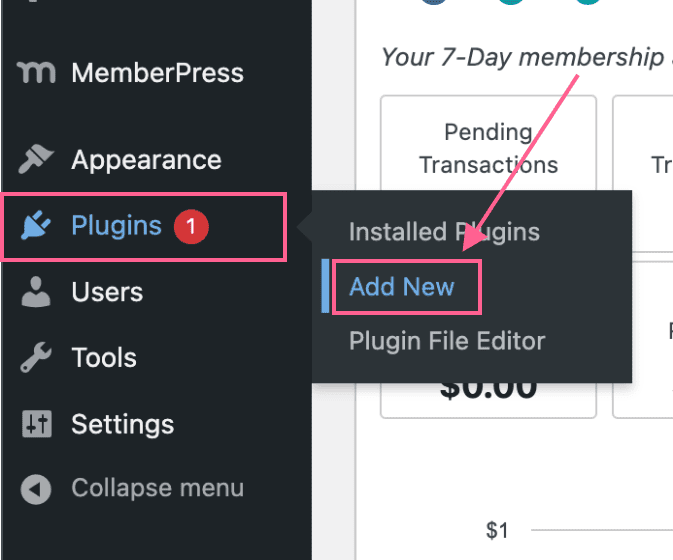Click the MemberPress logo icon
The width and height of the screenshot is (673, 560).
pos(36,73)
